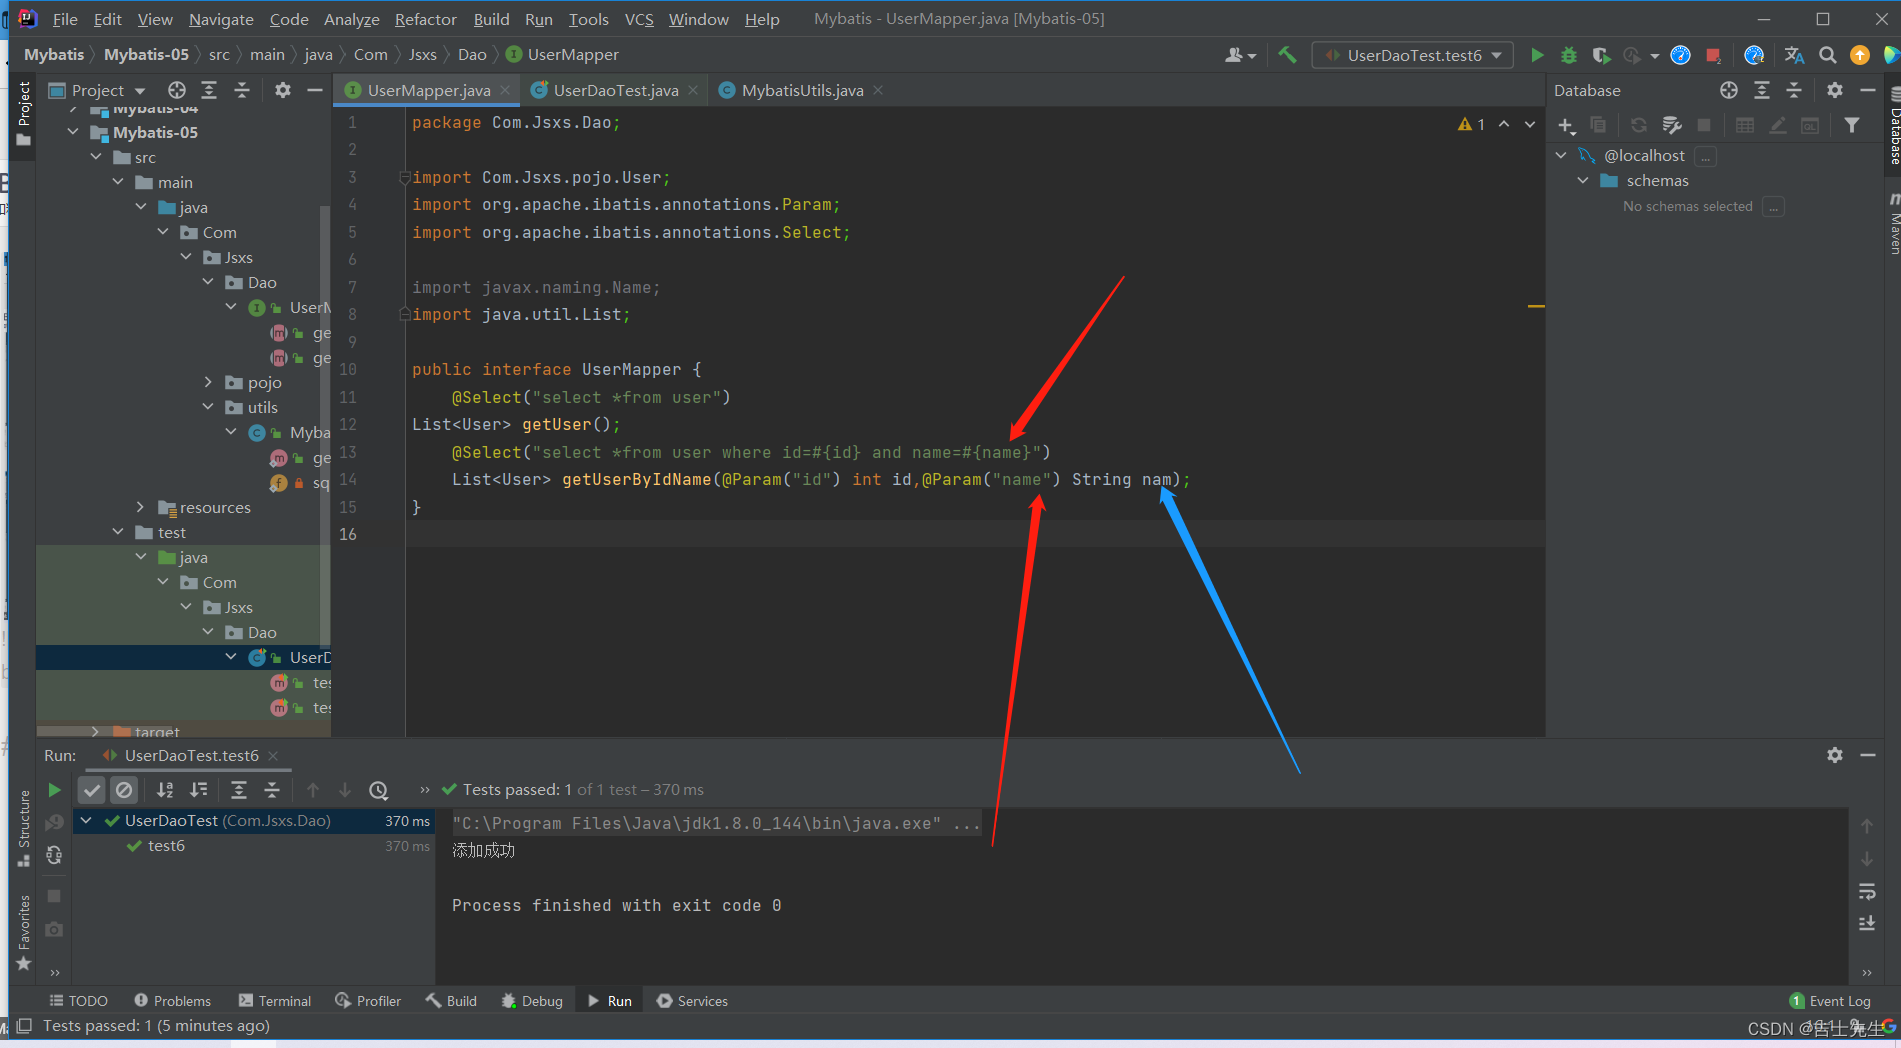
Task: Hide the Project panel with minus icon
Action: point(315,90)
